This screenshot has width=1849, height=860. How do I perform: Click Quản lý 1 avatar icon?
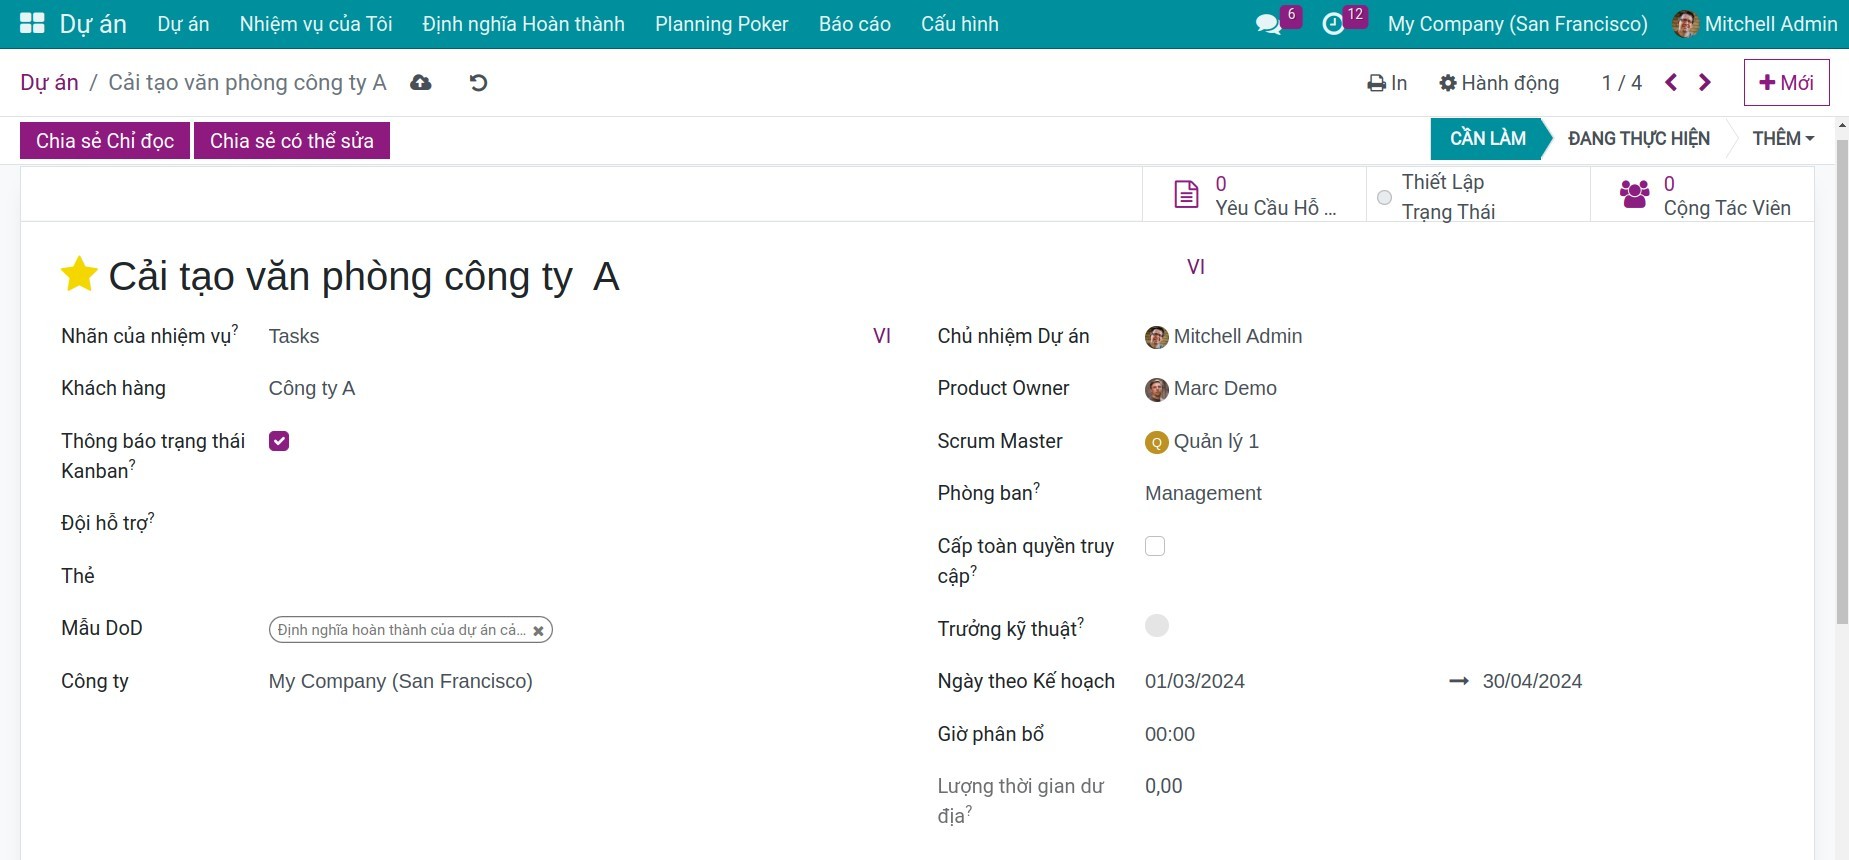pyautogui.click(x=1157, y=442)
